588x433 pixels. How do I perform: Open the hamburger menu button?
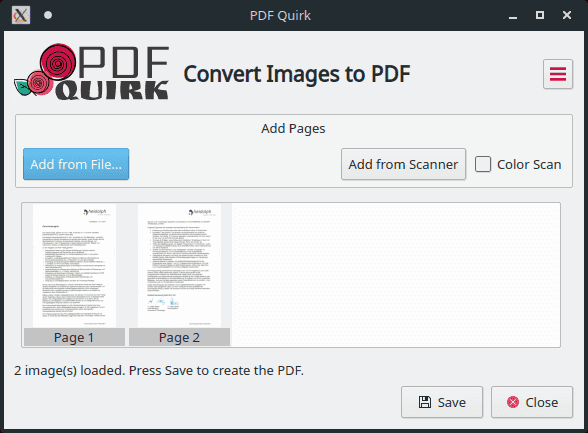(x=558, y=74)
